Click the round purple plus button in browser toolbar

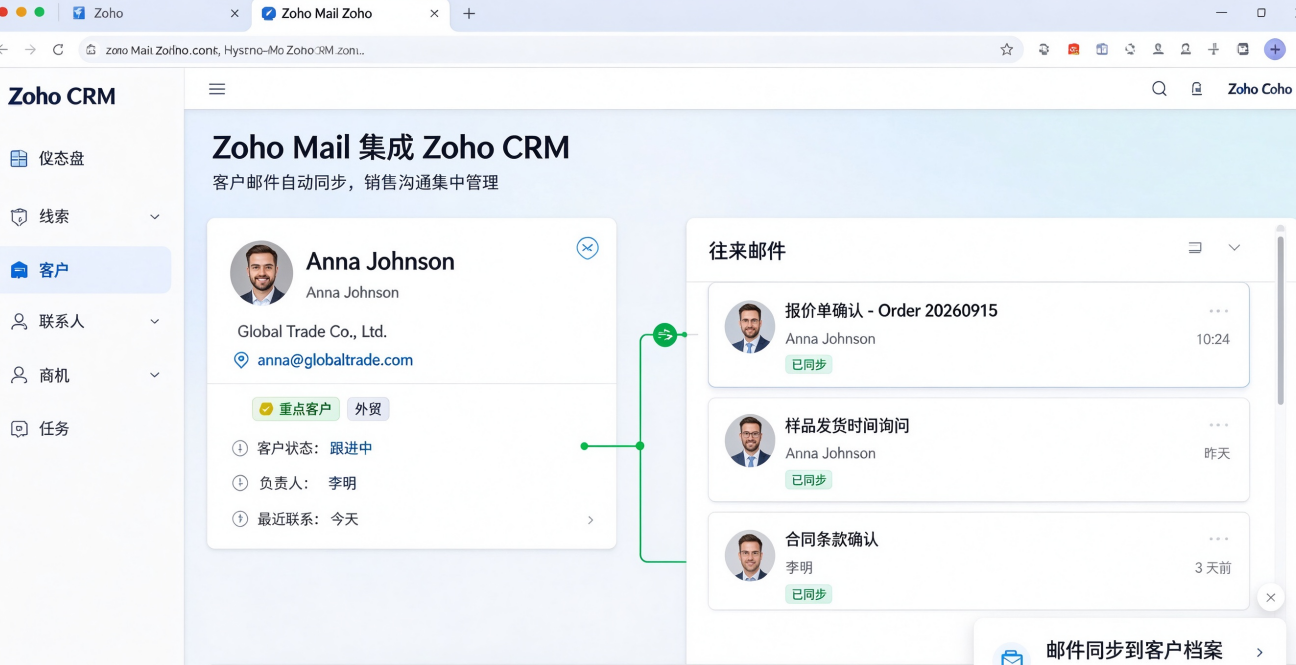1275,49
